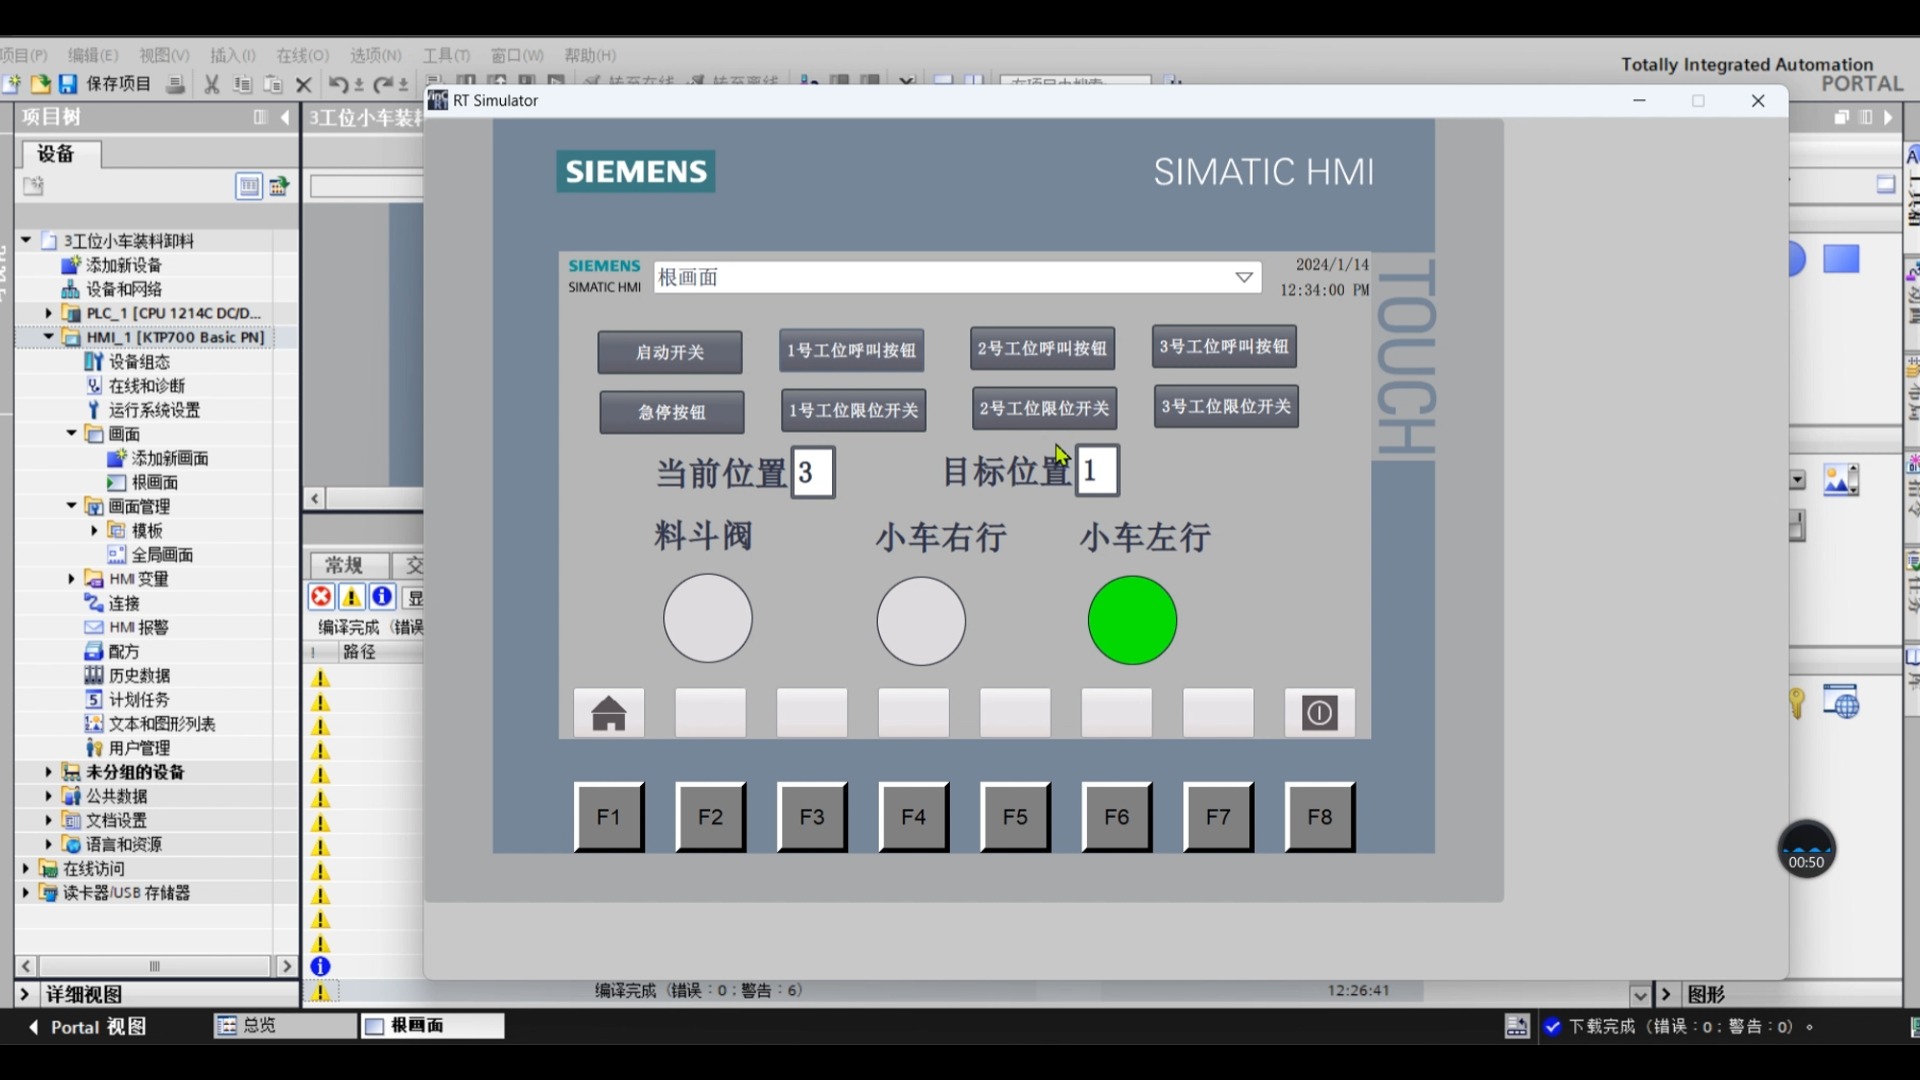Viewport: 1920px width, 1080px height.
Task: Click the warnings filter yellow triangle icon
Action: tap(352, 597)
